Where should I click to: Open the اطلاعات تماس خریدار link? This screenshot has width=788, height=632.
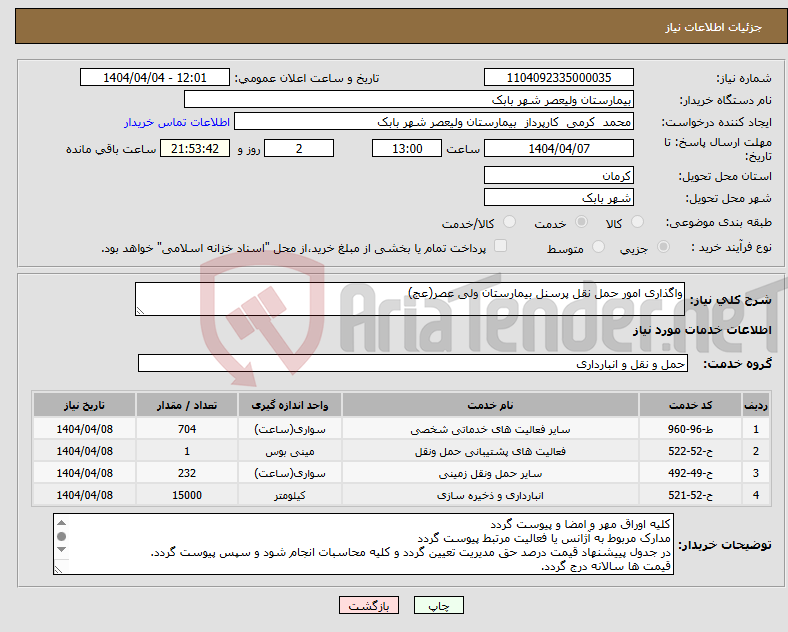coord(177,122)
